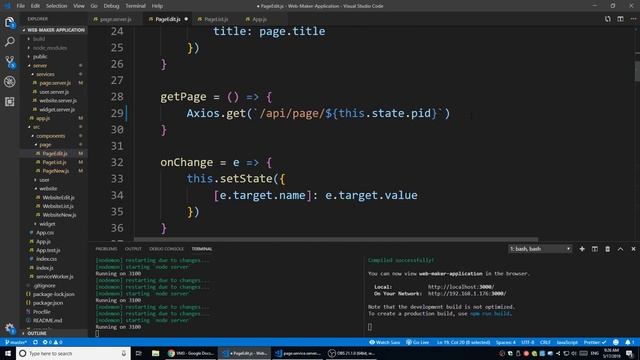Open the Debug view in activity bar

(x=9, y=81)
